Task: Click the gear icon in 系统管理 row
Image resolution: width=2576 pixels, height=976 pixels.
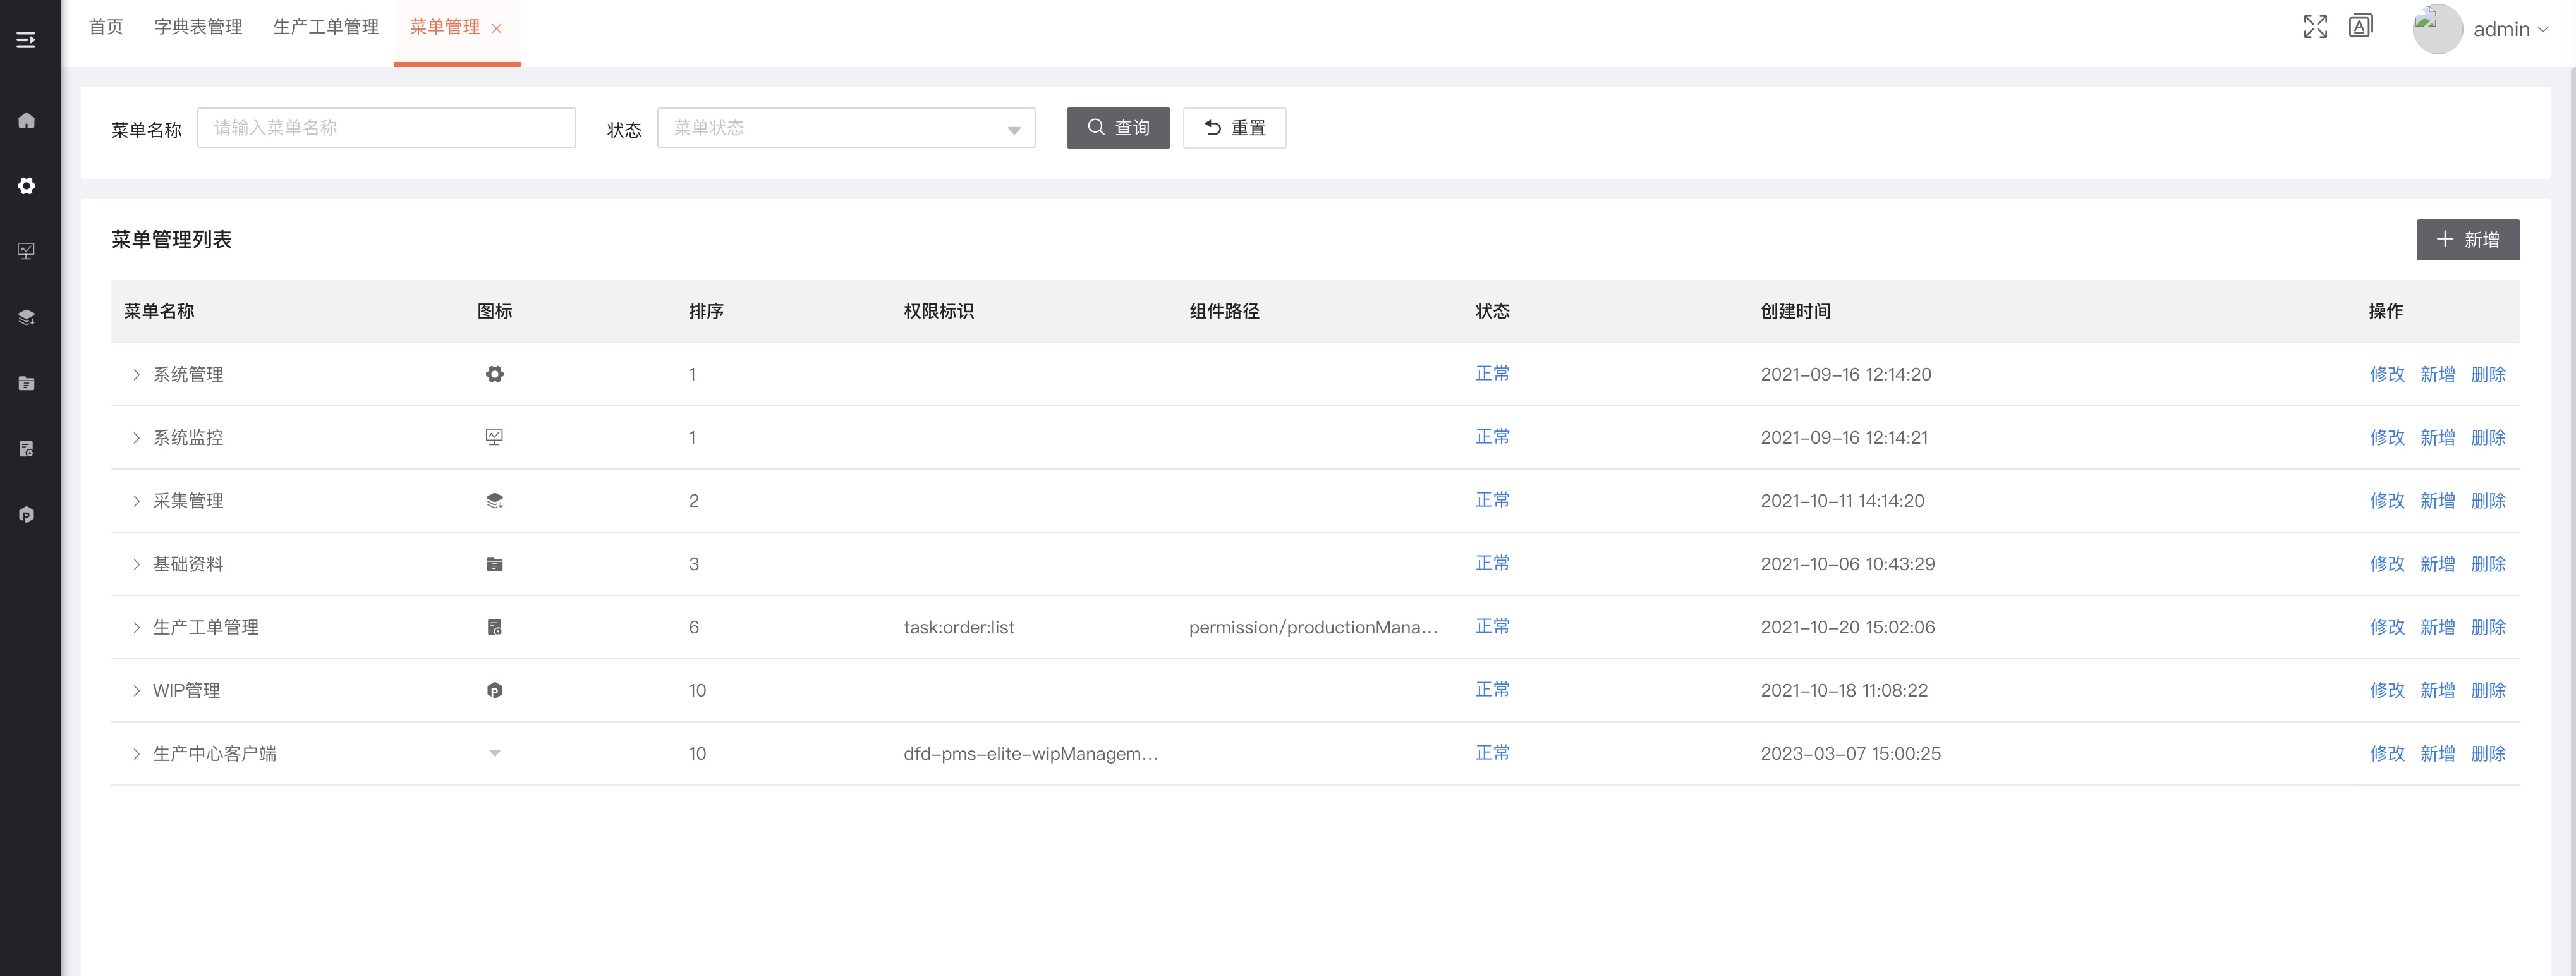Action: tap(494, 374)
